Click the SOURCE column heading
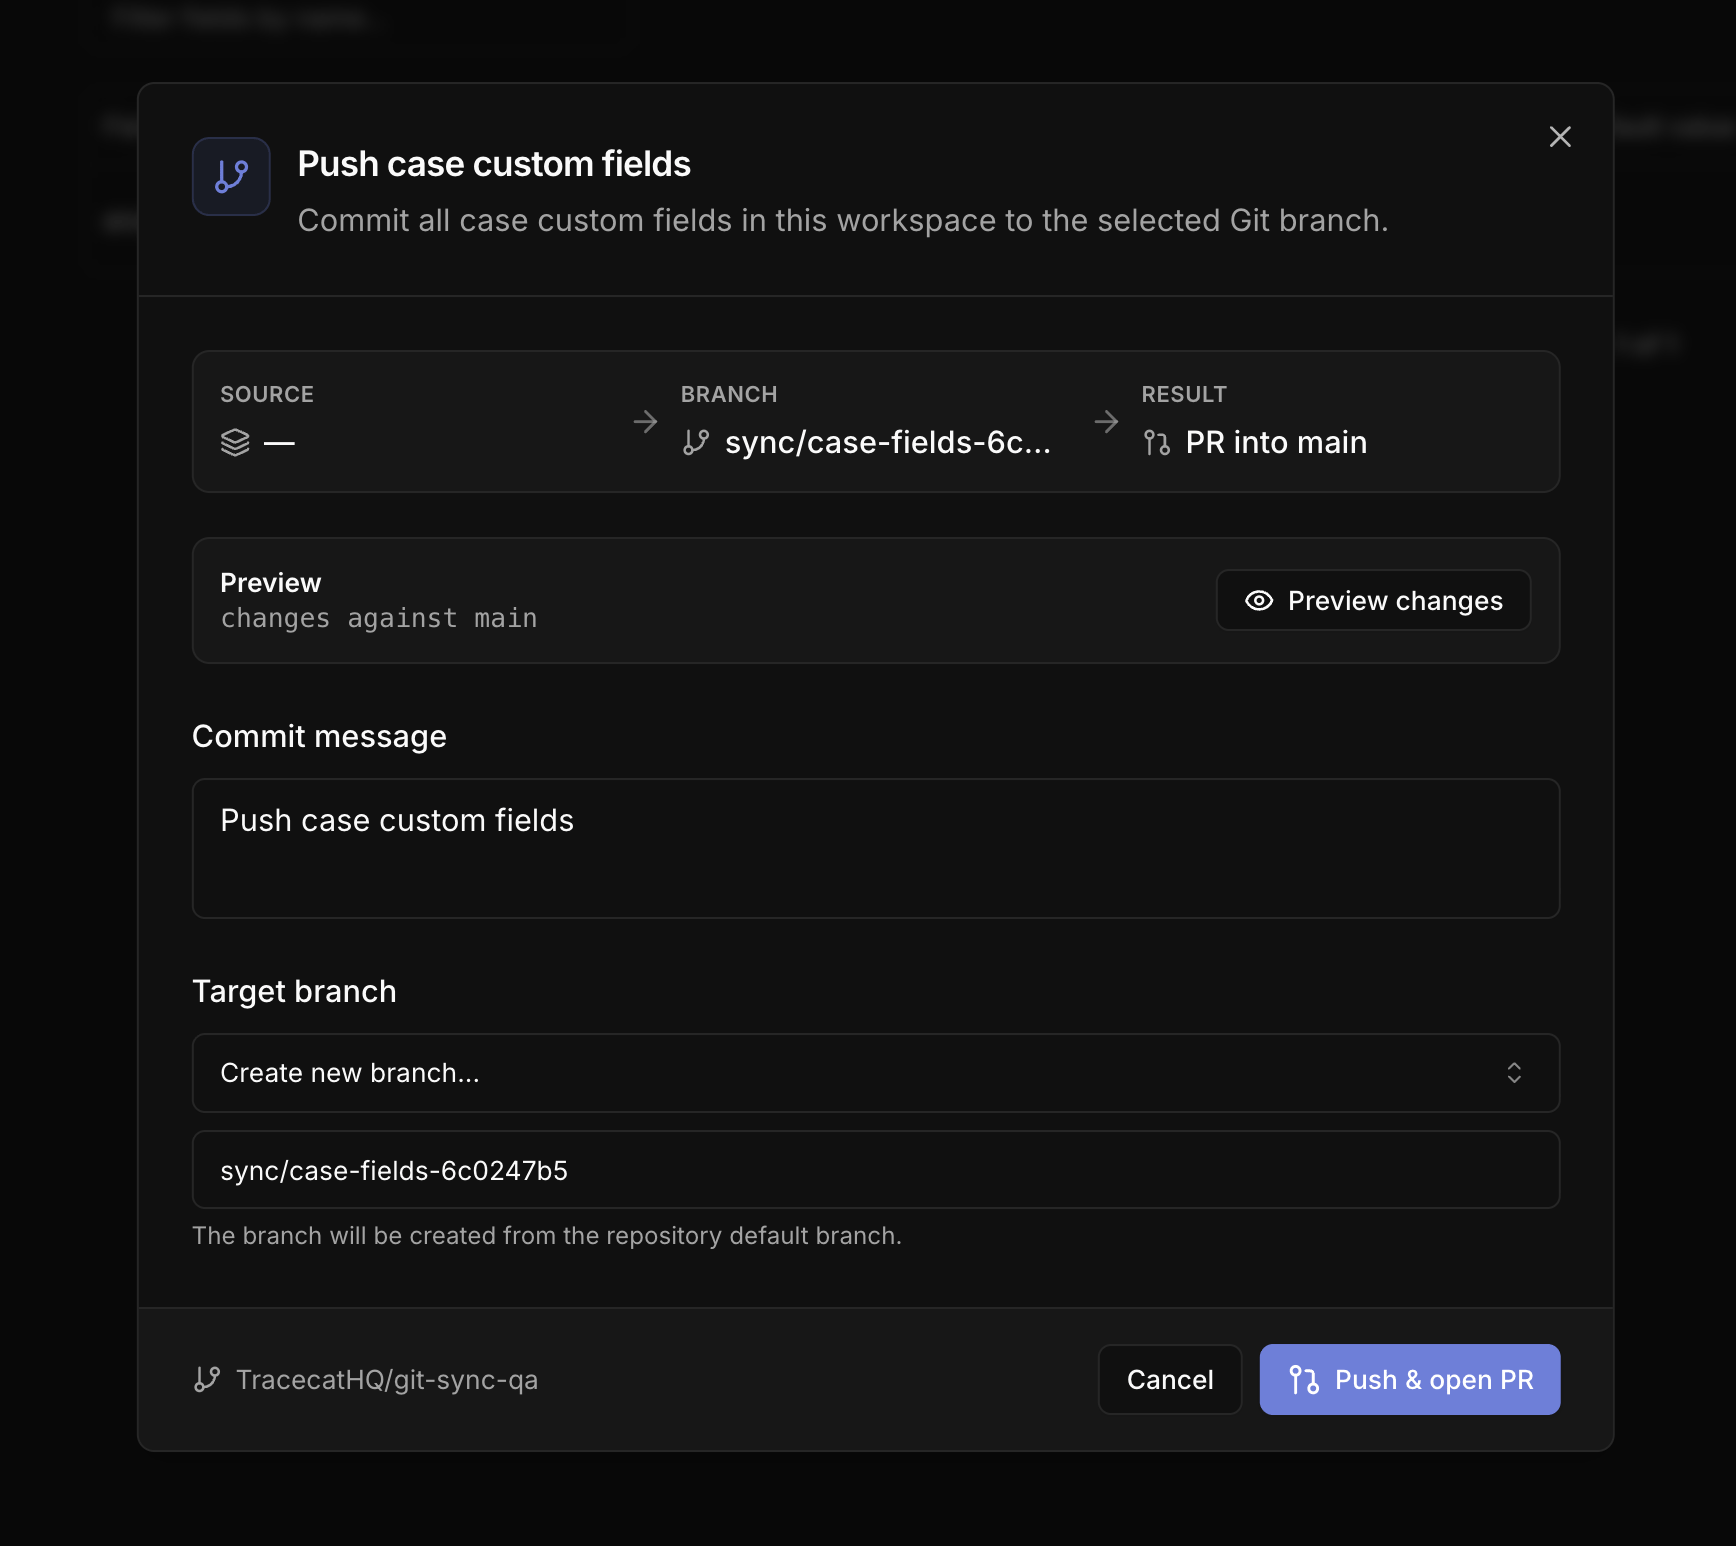This screenshot has height=1546, width=1736. click(x=267, y=394)
